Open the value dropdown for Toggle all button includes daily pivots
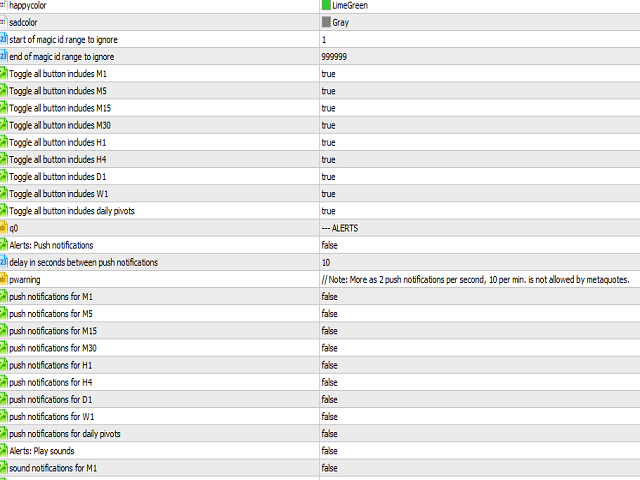 (x=328, y=211)
